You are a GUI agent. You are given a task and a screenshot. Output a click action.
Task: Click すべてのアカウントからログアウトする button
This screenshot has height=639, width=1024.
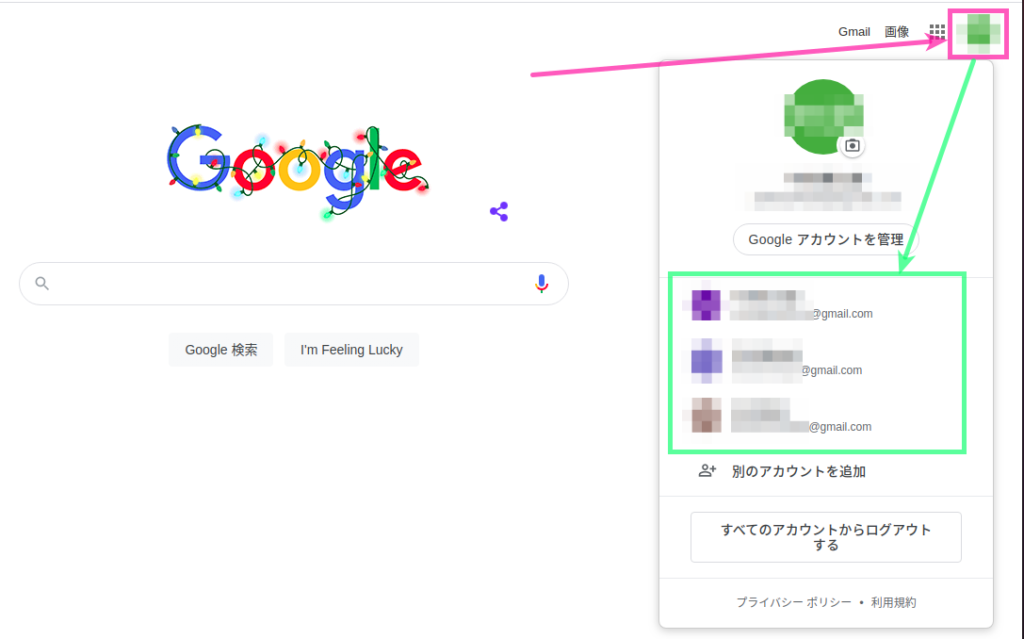[825, 537]
